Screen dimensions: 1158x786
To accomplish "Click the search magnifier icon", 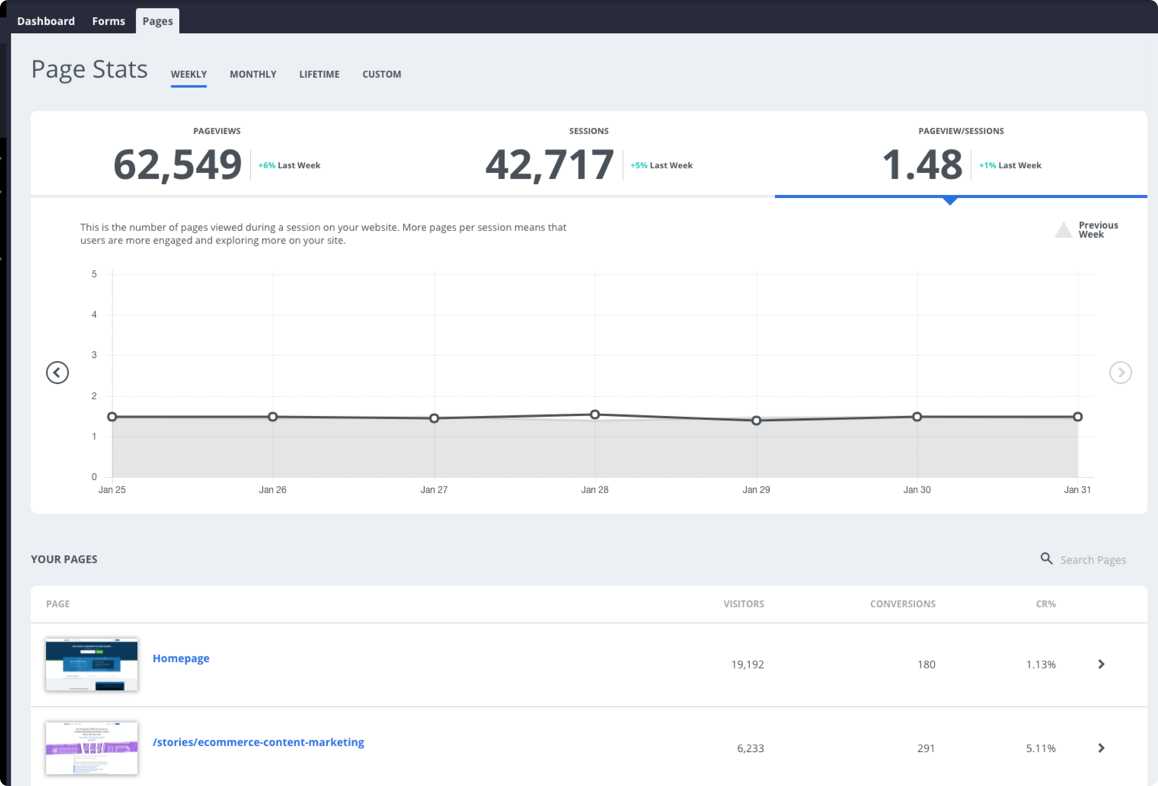I will pos(1046,559).
